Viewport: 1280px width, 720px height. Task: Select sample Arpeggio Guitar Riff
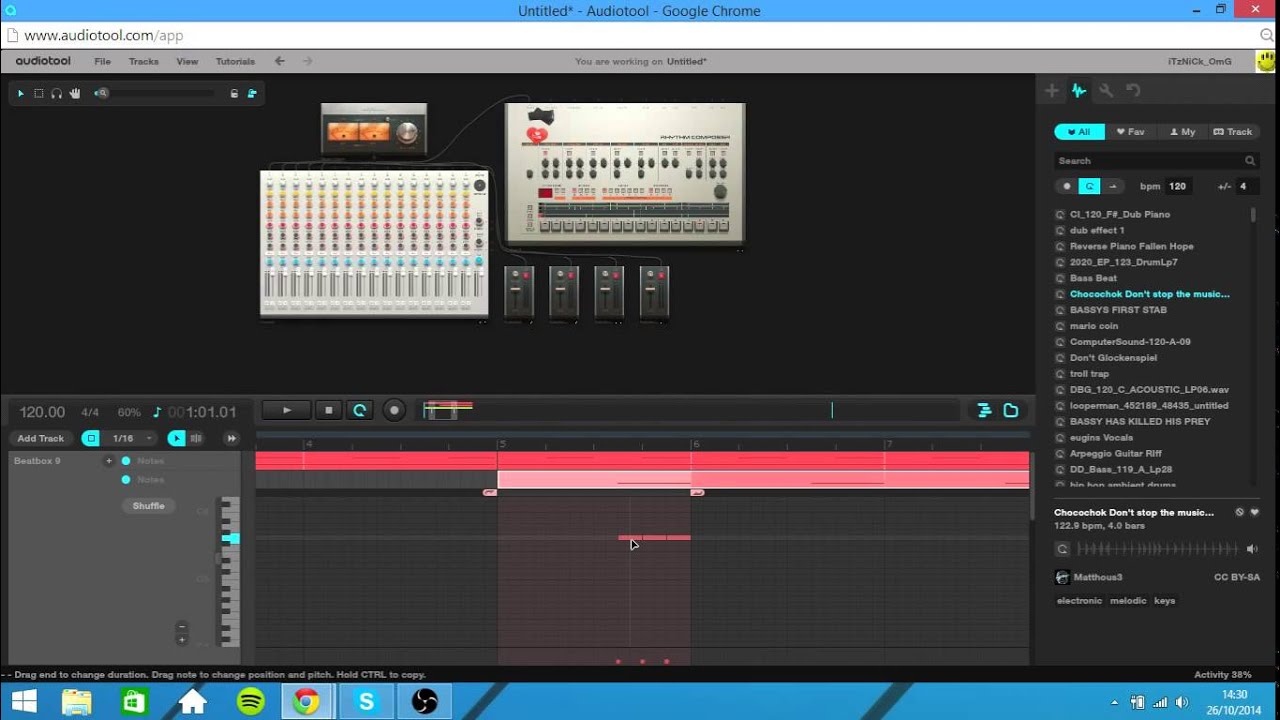click(1116, 453)
